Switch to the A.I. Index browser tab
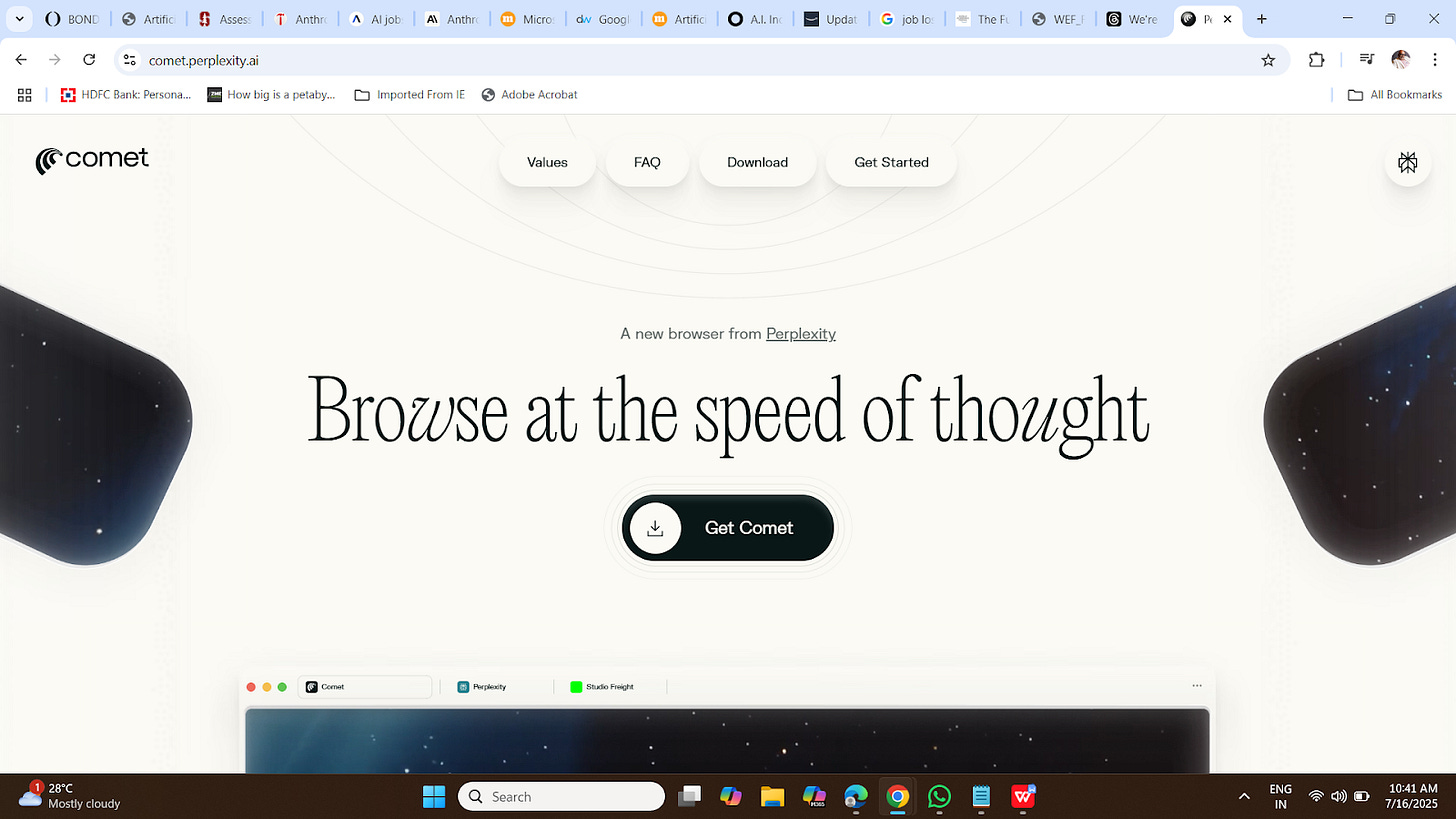This screenshot has width=1456, height=819. 755,19
